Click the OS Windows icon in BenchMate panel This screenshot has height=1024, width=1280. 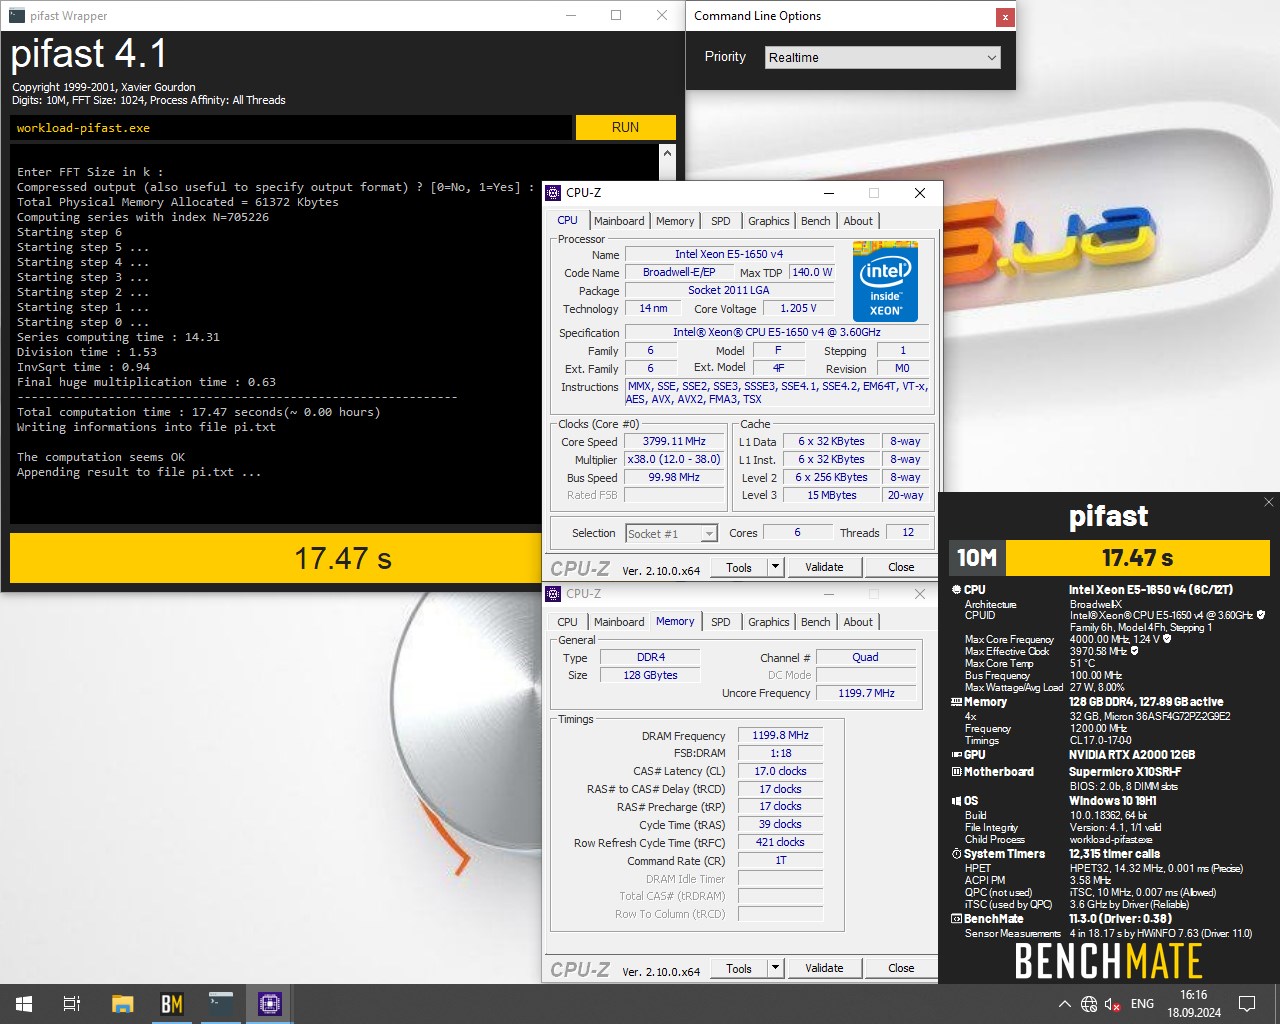(x=956, y=801)
